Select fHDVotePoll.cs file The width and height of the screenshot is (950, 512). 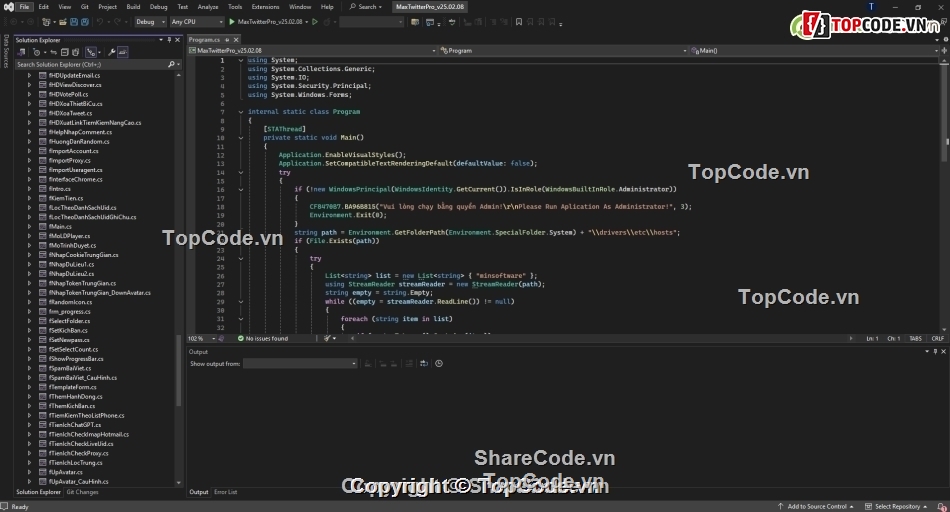pyautogui.click(x=68, y=95)
